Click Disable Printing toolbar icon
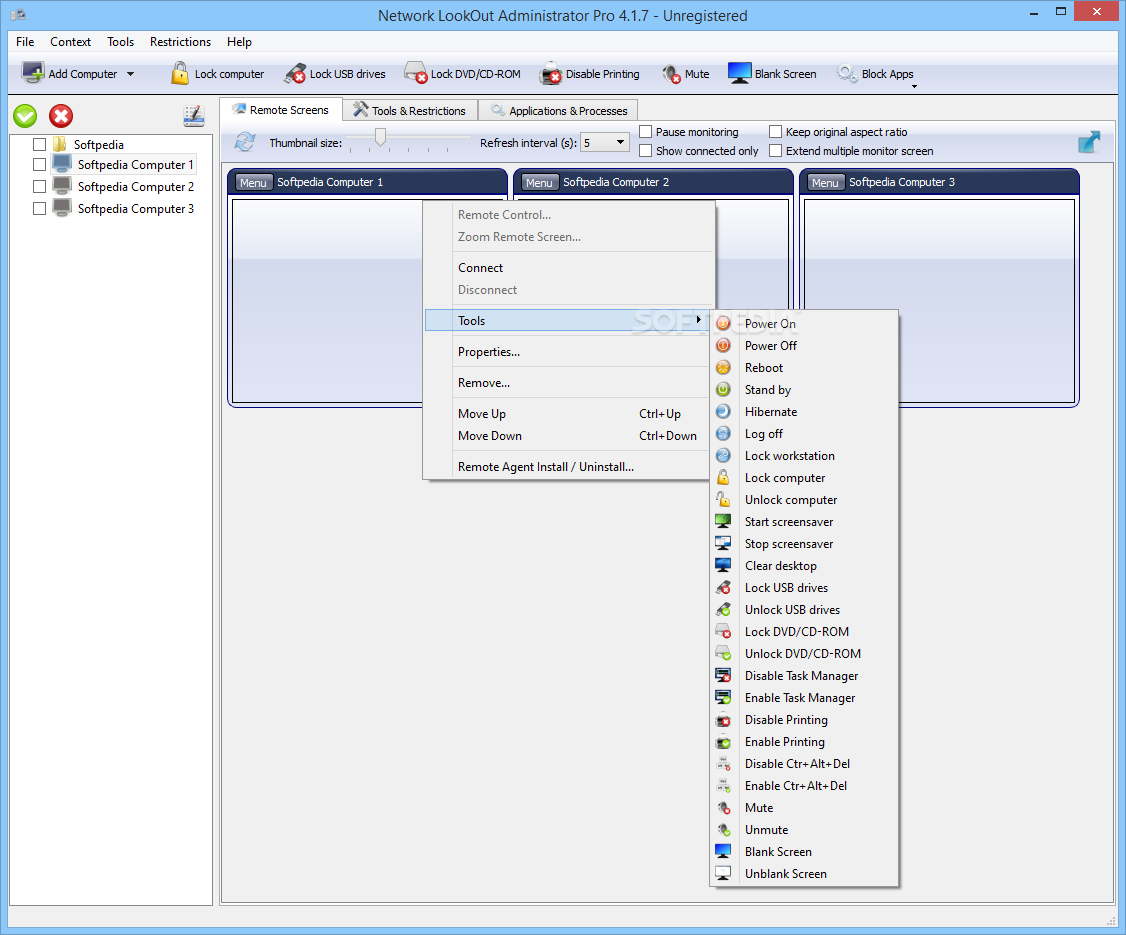1126x935 pixels. point(551,74)
